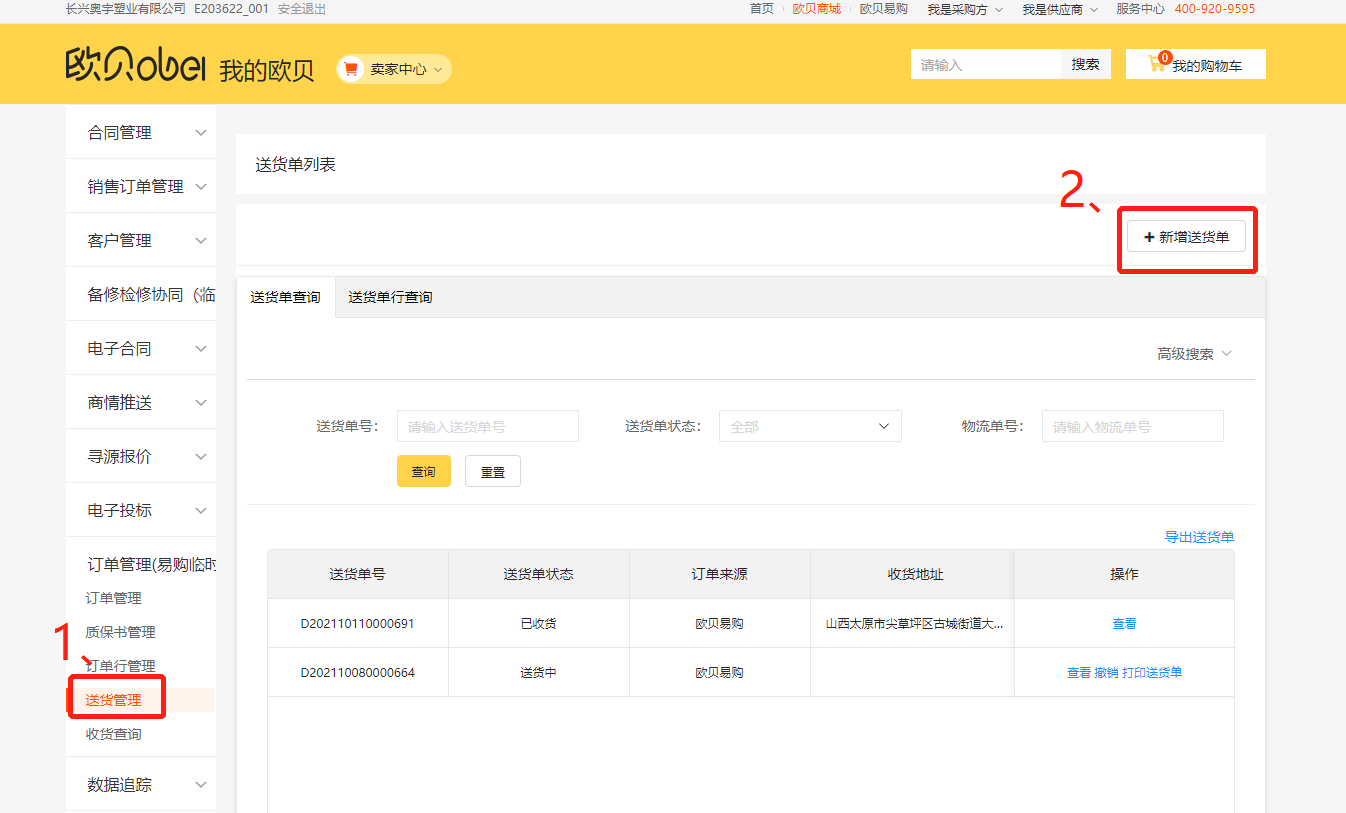Expand 高级搜索 options
Viewport: 1346px width, 813px height.
[x=1194, y=353]
